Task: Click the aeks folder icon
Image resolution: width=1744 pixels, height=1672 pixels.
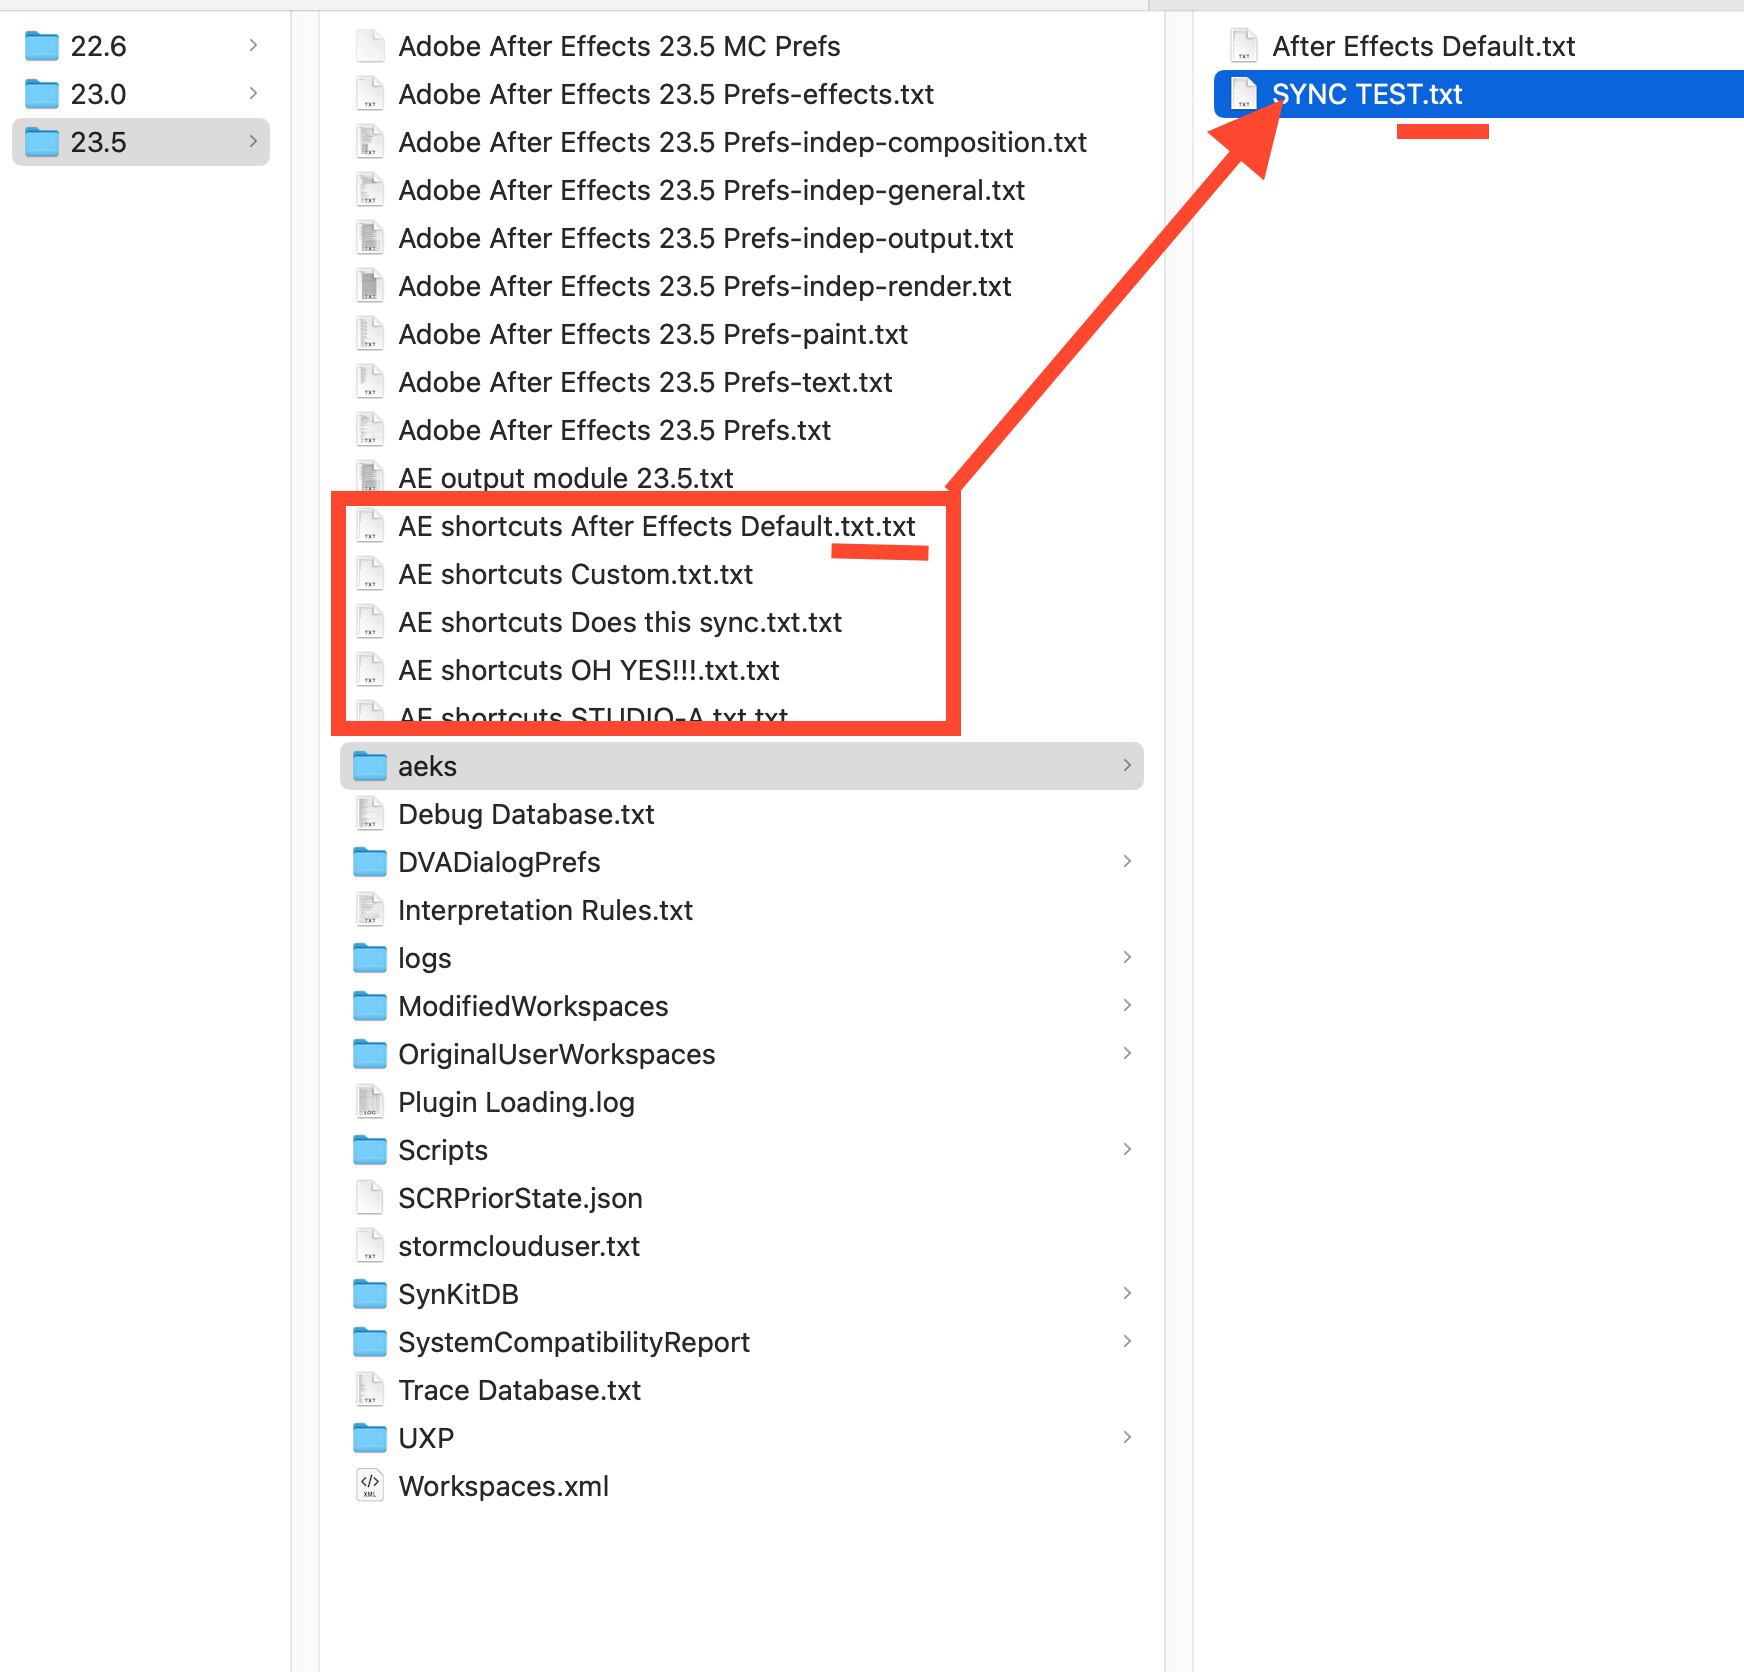Action: [x=370, y=765]
